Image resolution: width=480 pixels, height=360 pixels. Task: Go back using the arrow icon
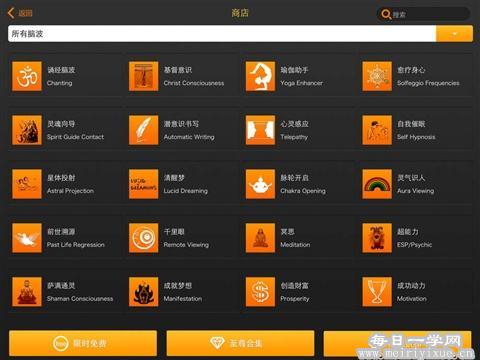point(11,13)
